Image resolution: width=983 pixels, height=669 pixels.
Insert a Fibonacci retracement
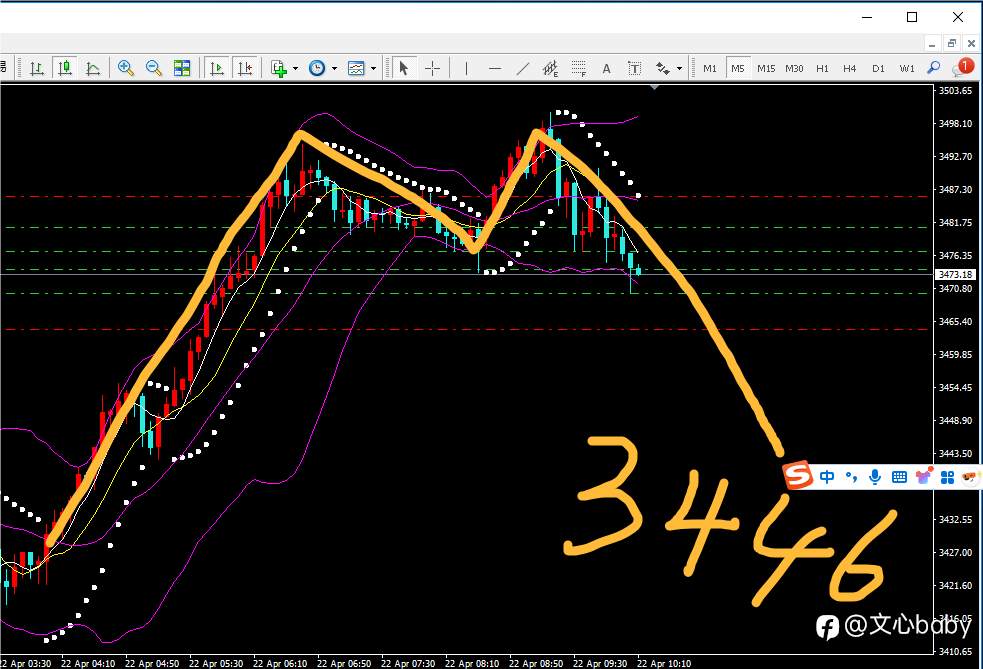tap(578, 68)
